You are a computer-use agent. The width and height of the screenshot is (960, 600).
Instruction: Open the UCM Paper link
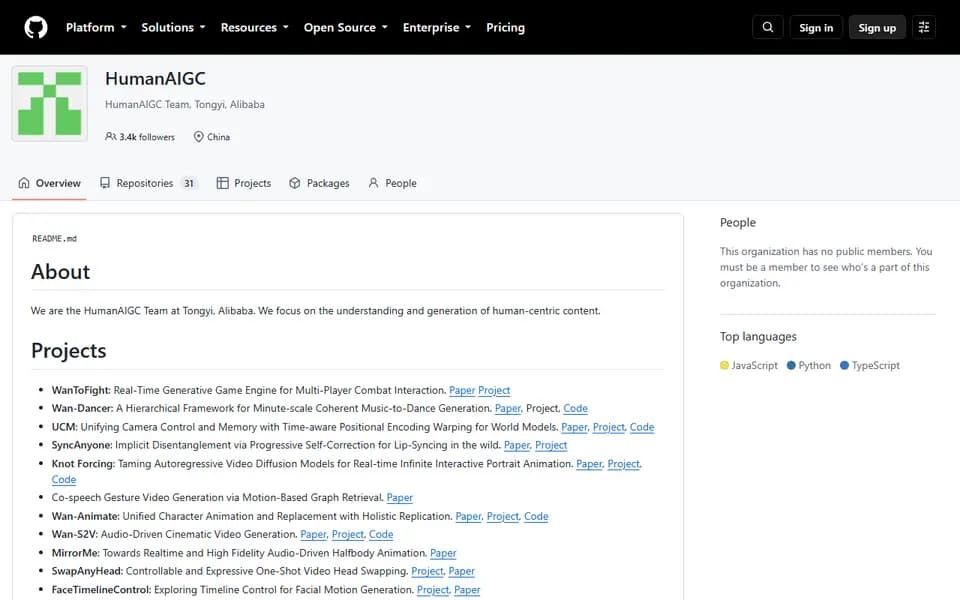click(x=574, y=427)
